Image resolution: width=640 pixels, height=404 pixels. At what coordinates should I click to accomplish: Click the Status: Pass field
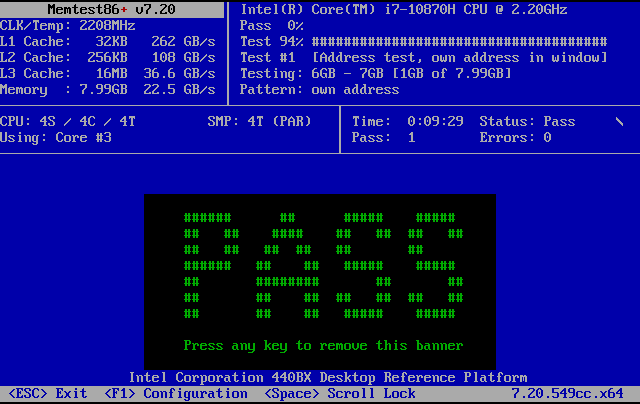[x=527, y=121]
